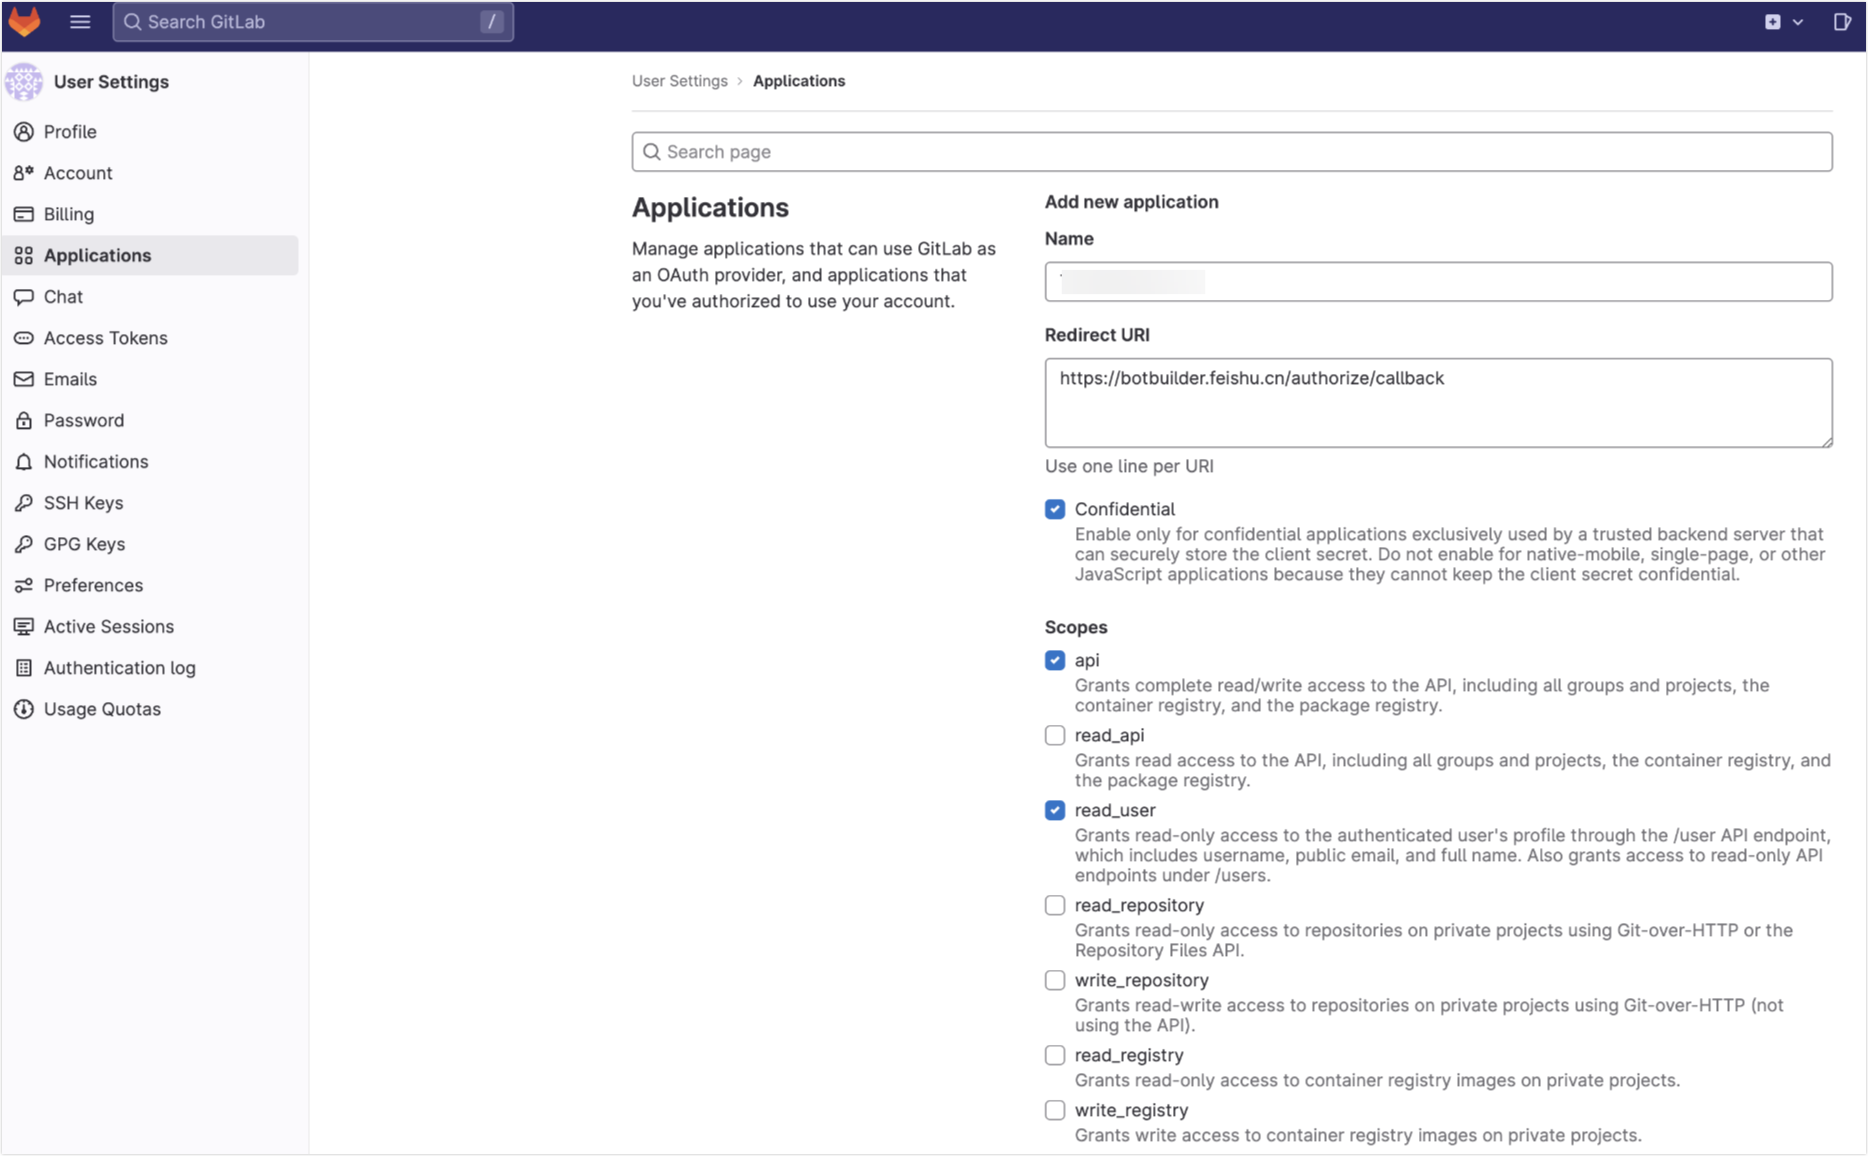The height and width of the screenshot is (1156, 1868).
Task: Click the Password lock icon
Action: pos(24,420)
